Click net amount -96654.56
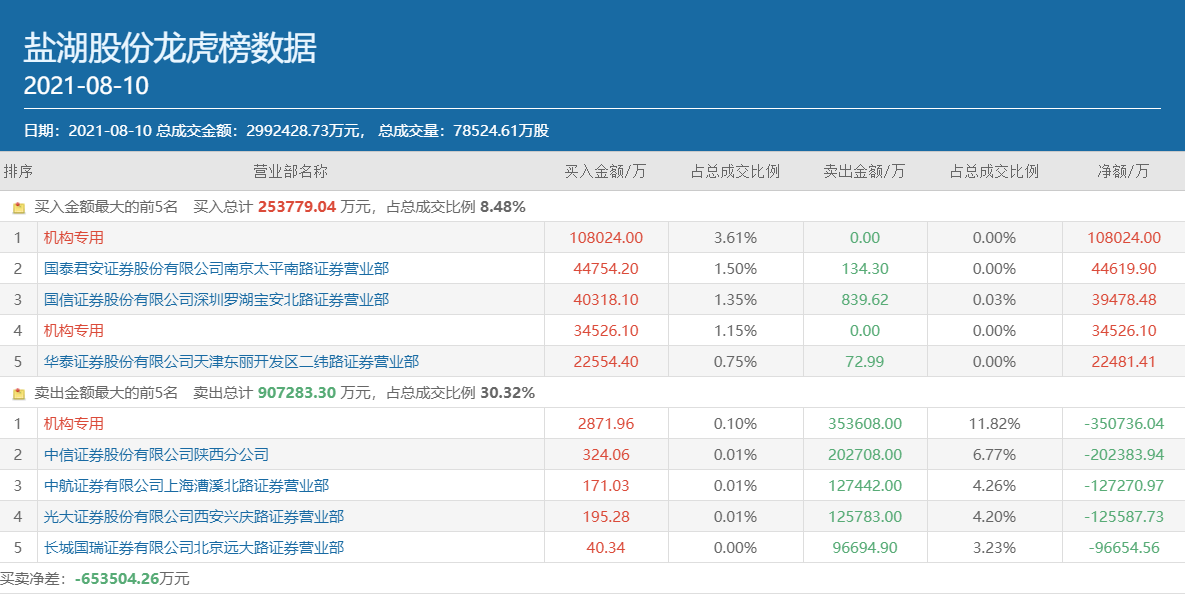The height and width of the screenshot is (594, 1185). point(1125,547)
